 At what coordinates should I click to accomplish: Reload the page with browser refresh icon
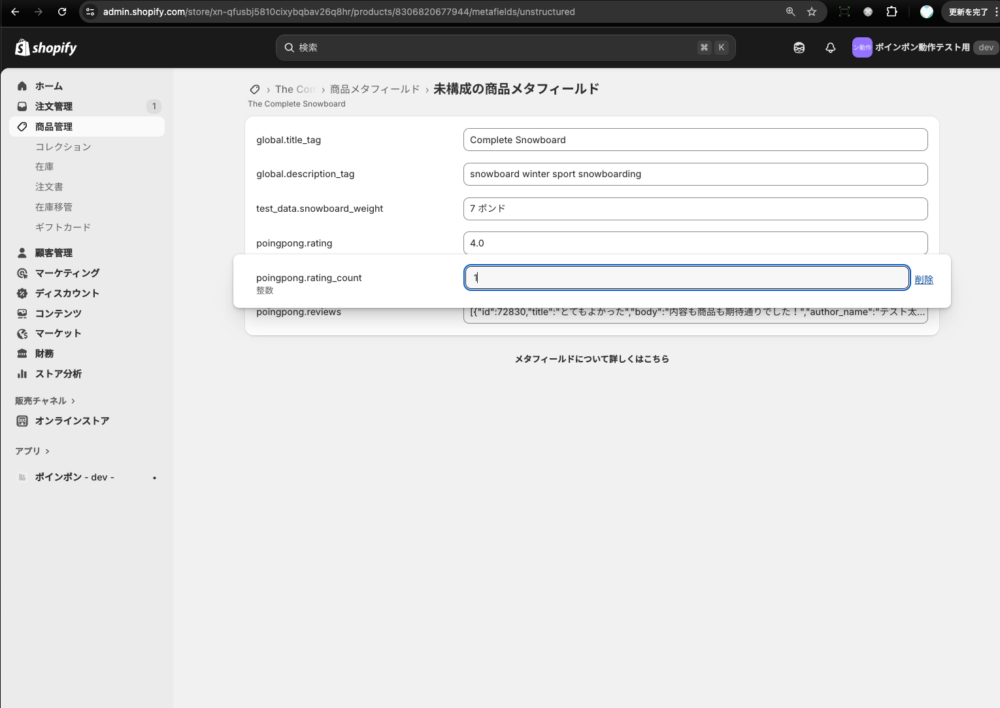tap(62, 12)
